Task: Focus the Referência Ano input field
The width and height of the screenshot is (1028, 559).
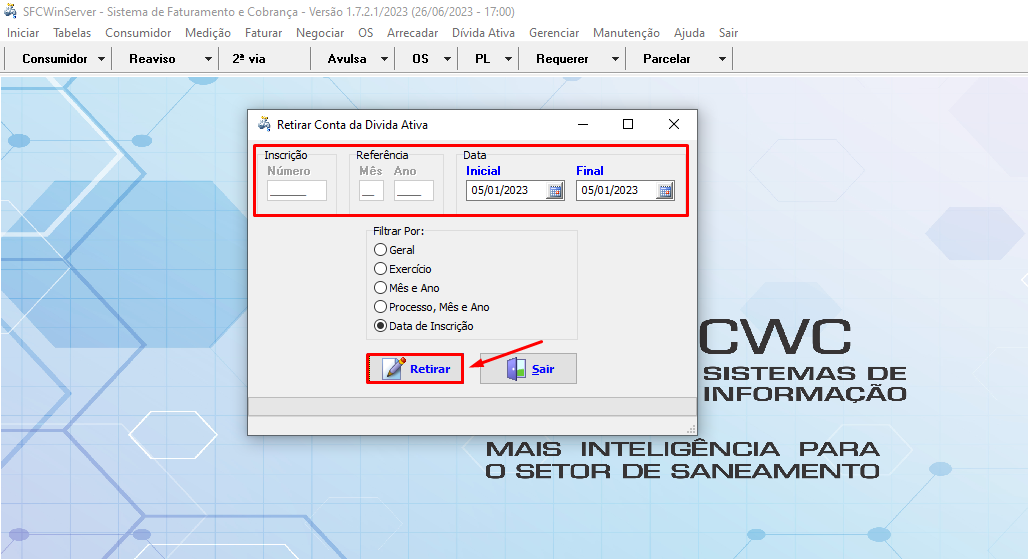Action: pos(414,191)
